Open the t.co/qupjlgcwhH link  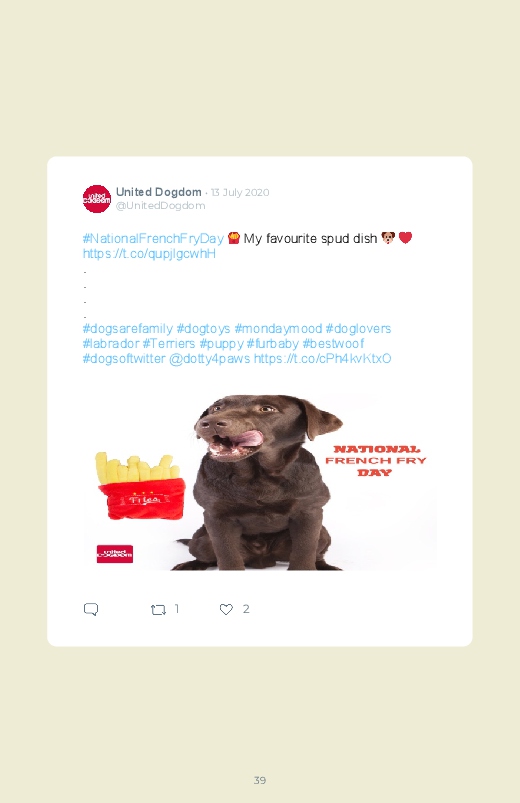tap(149, 254)
